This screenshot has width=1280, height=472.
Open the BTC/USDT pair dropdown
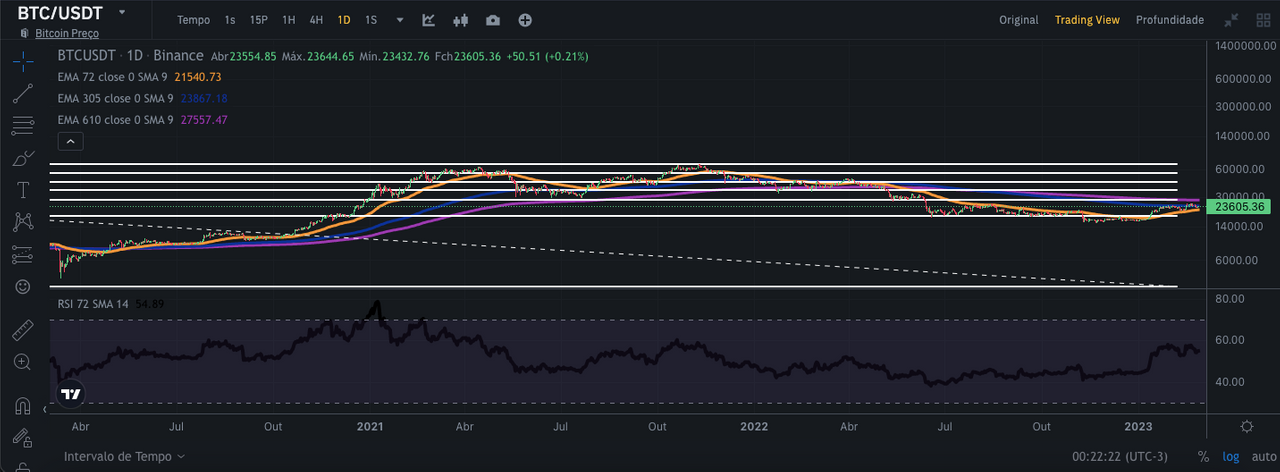(122, 12)
